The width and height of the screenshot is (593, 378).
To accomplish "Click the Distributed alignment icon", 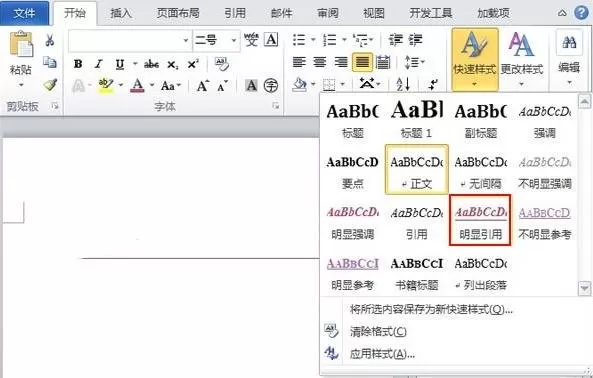I will pyautogui.click(x=383, y=62).
